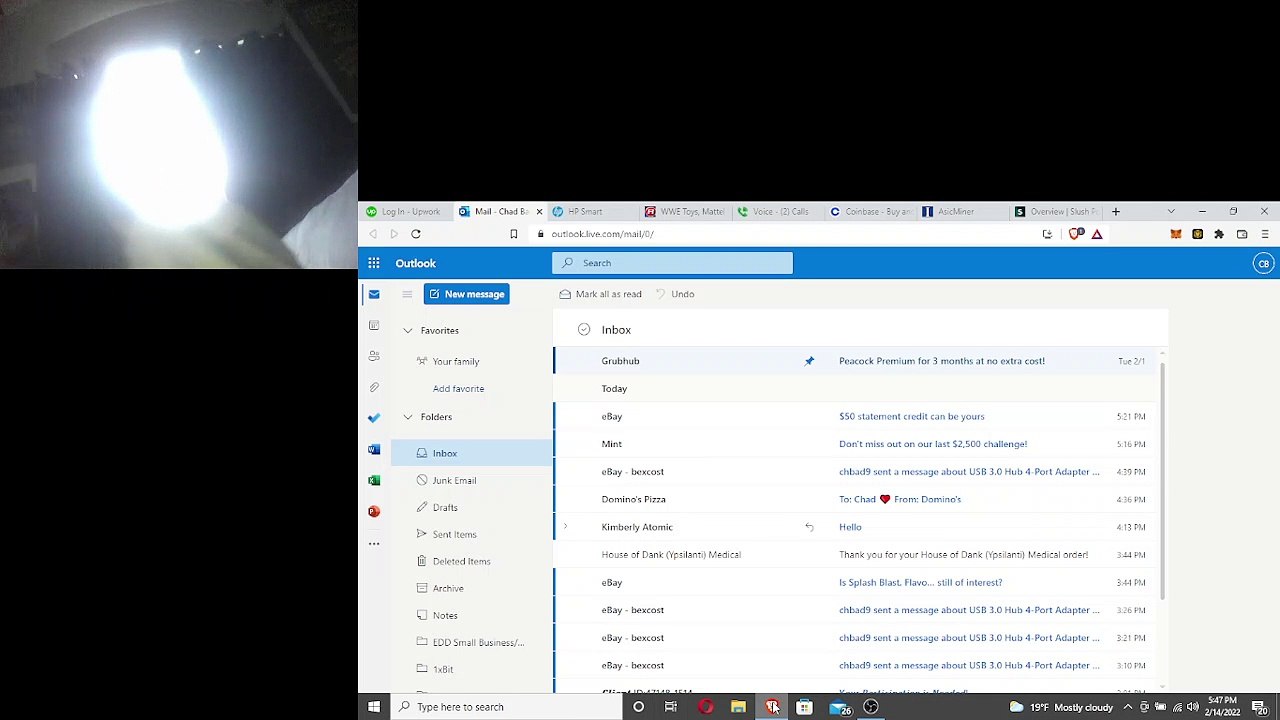The image size is (1280, 720).
Task: Open the Brave Shields lion icon
Action: point(1076,234)
